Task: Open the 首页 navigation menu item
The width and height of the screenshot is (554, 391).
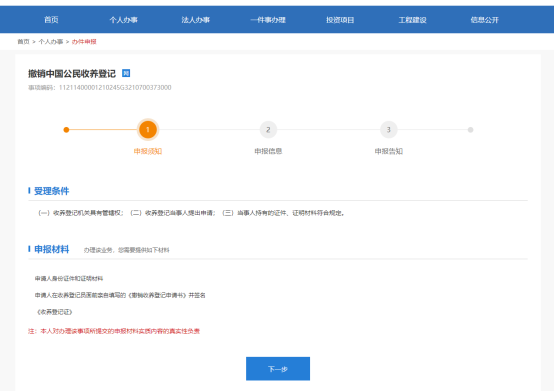Action: pos(51,20)
